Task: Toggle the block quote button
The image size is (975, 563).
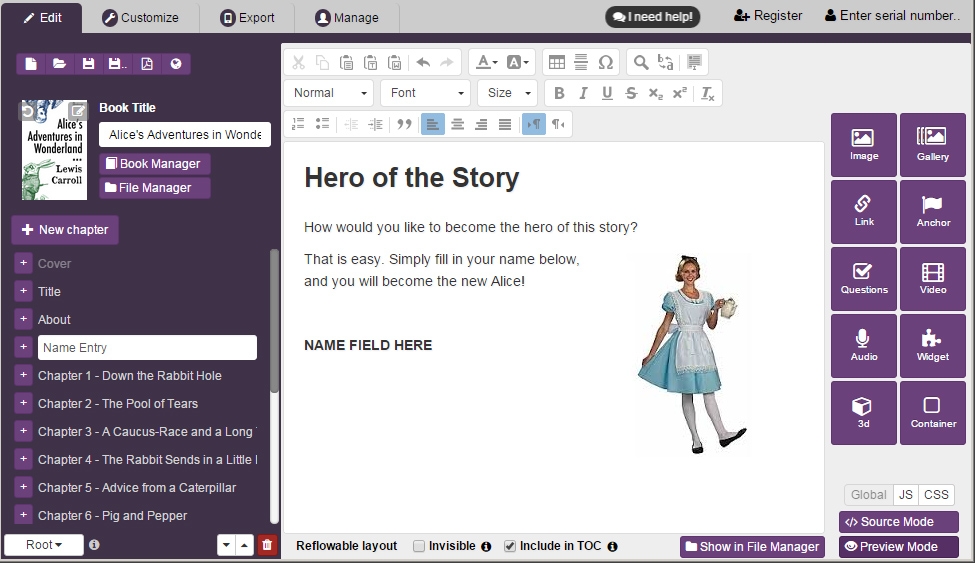Action: [404, 124]
